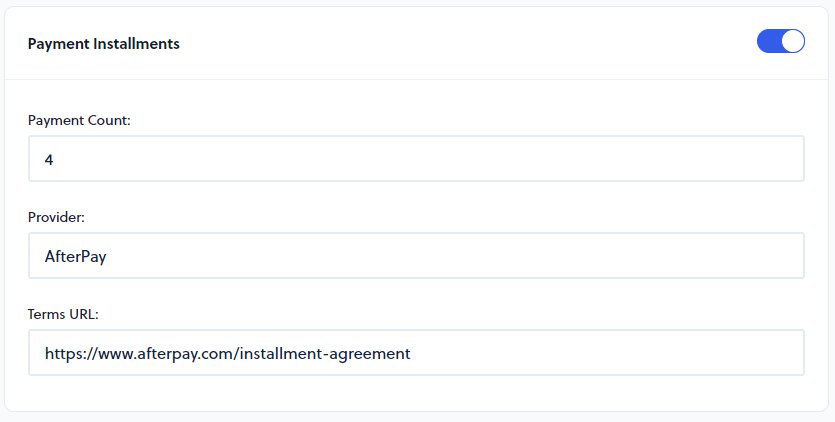
Task: Click the afterpay.com installment-agreement URL text
Action: [x=228, y=353]
